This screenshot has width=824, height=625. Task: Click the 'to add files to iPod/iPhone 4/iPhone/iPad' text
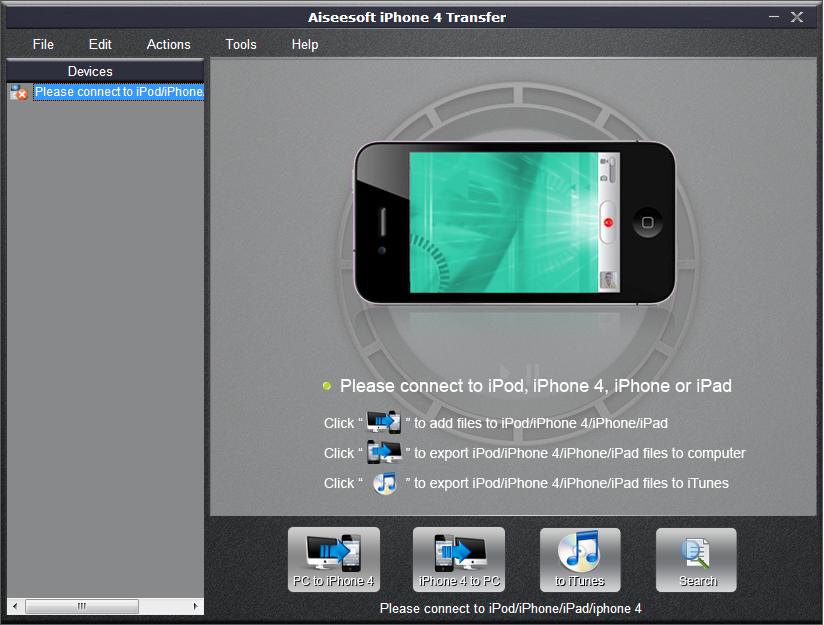[541, 423]
